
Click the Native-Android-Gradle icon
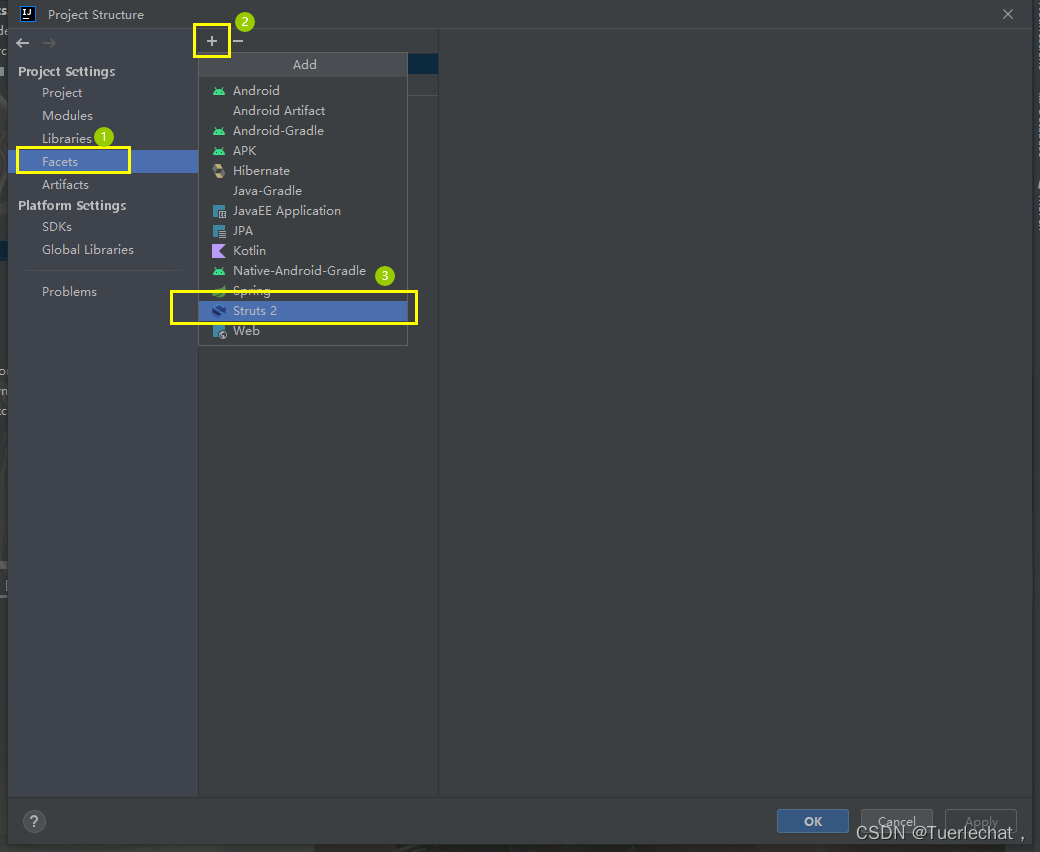pyautogui.click(x=219, y=271)
